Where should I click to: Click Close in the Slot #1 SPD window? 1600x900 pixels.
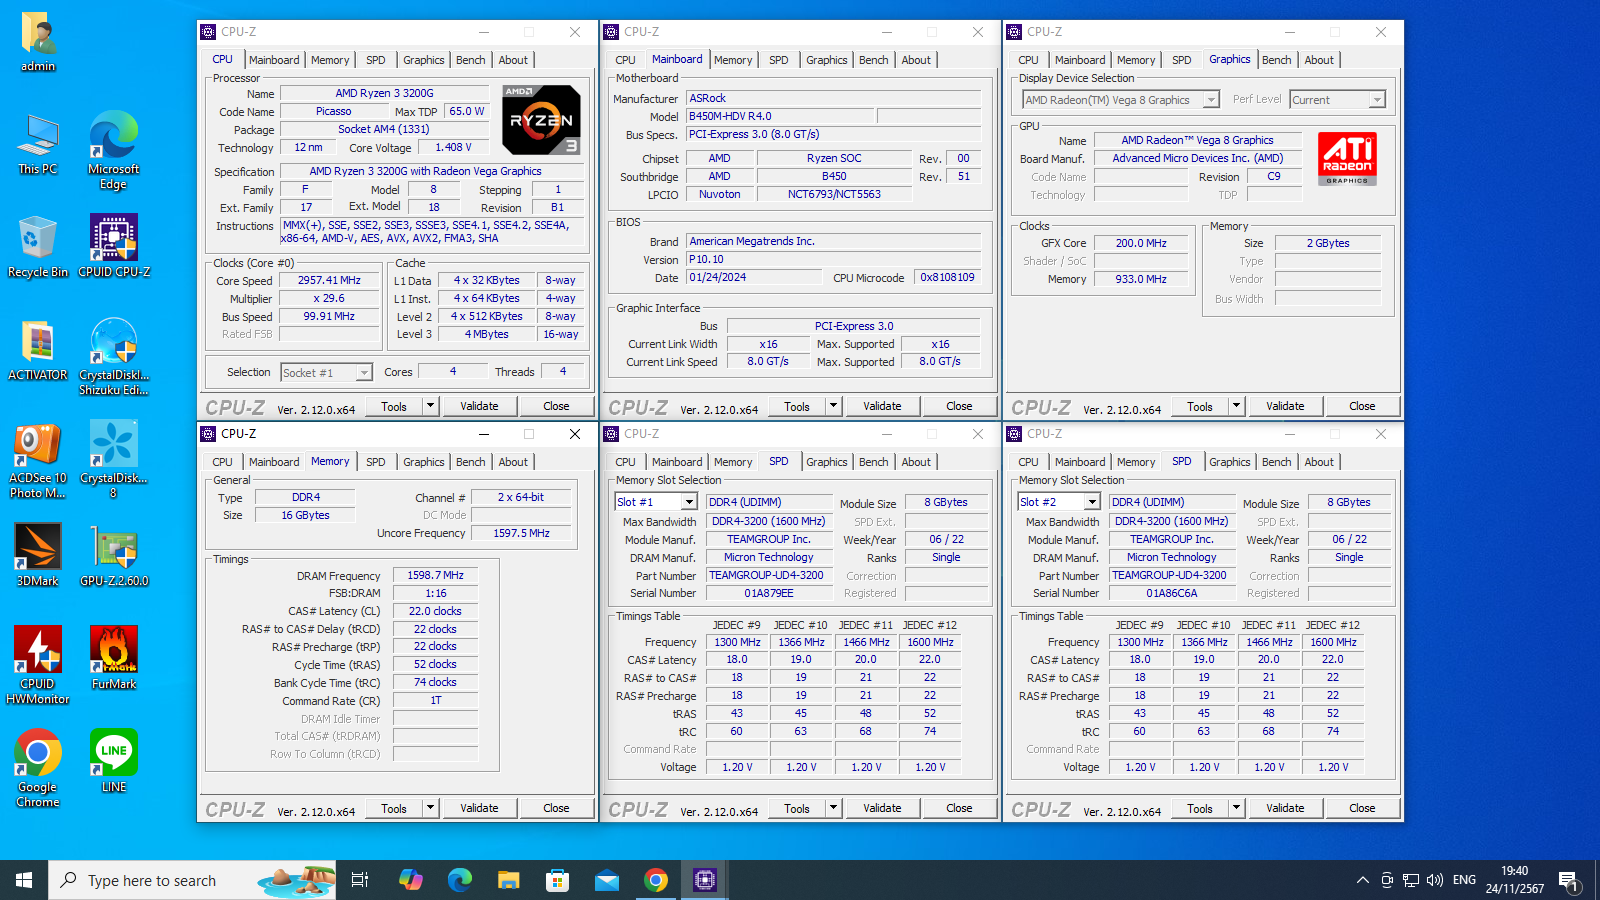pos(959,808)
